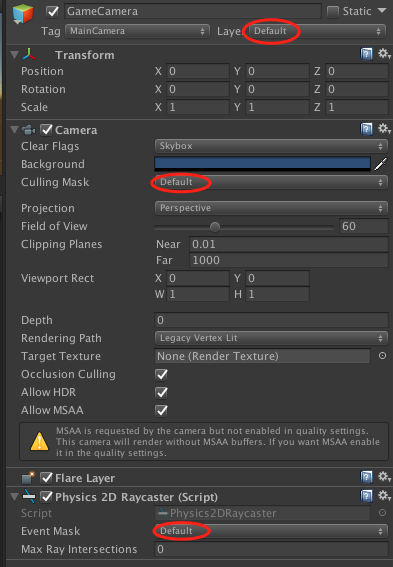Screen dimensions: 393x567
Task: Click the Field of View slider handle
Action: pos(215,227)
